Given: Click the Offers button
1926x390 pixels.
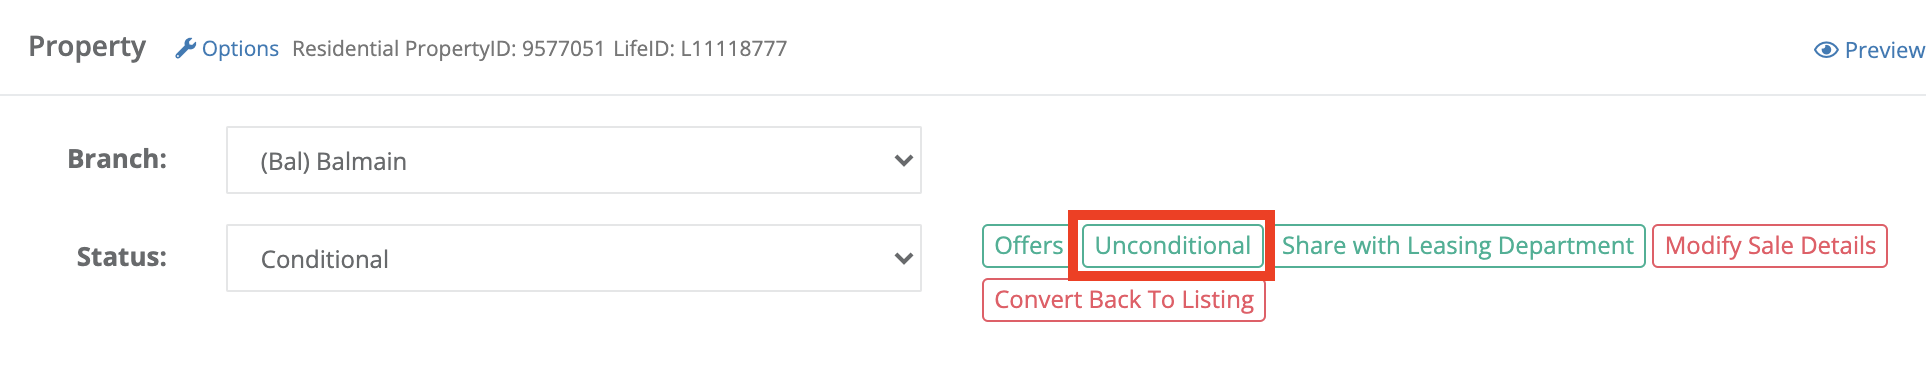Looking at the screenshot, I should (1028, 246).
